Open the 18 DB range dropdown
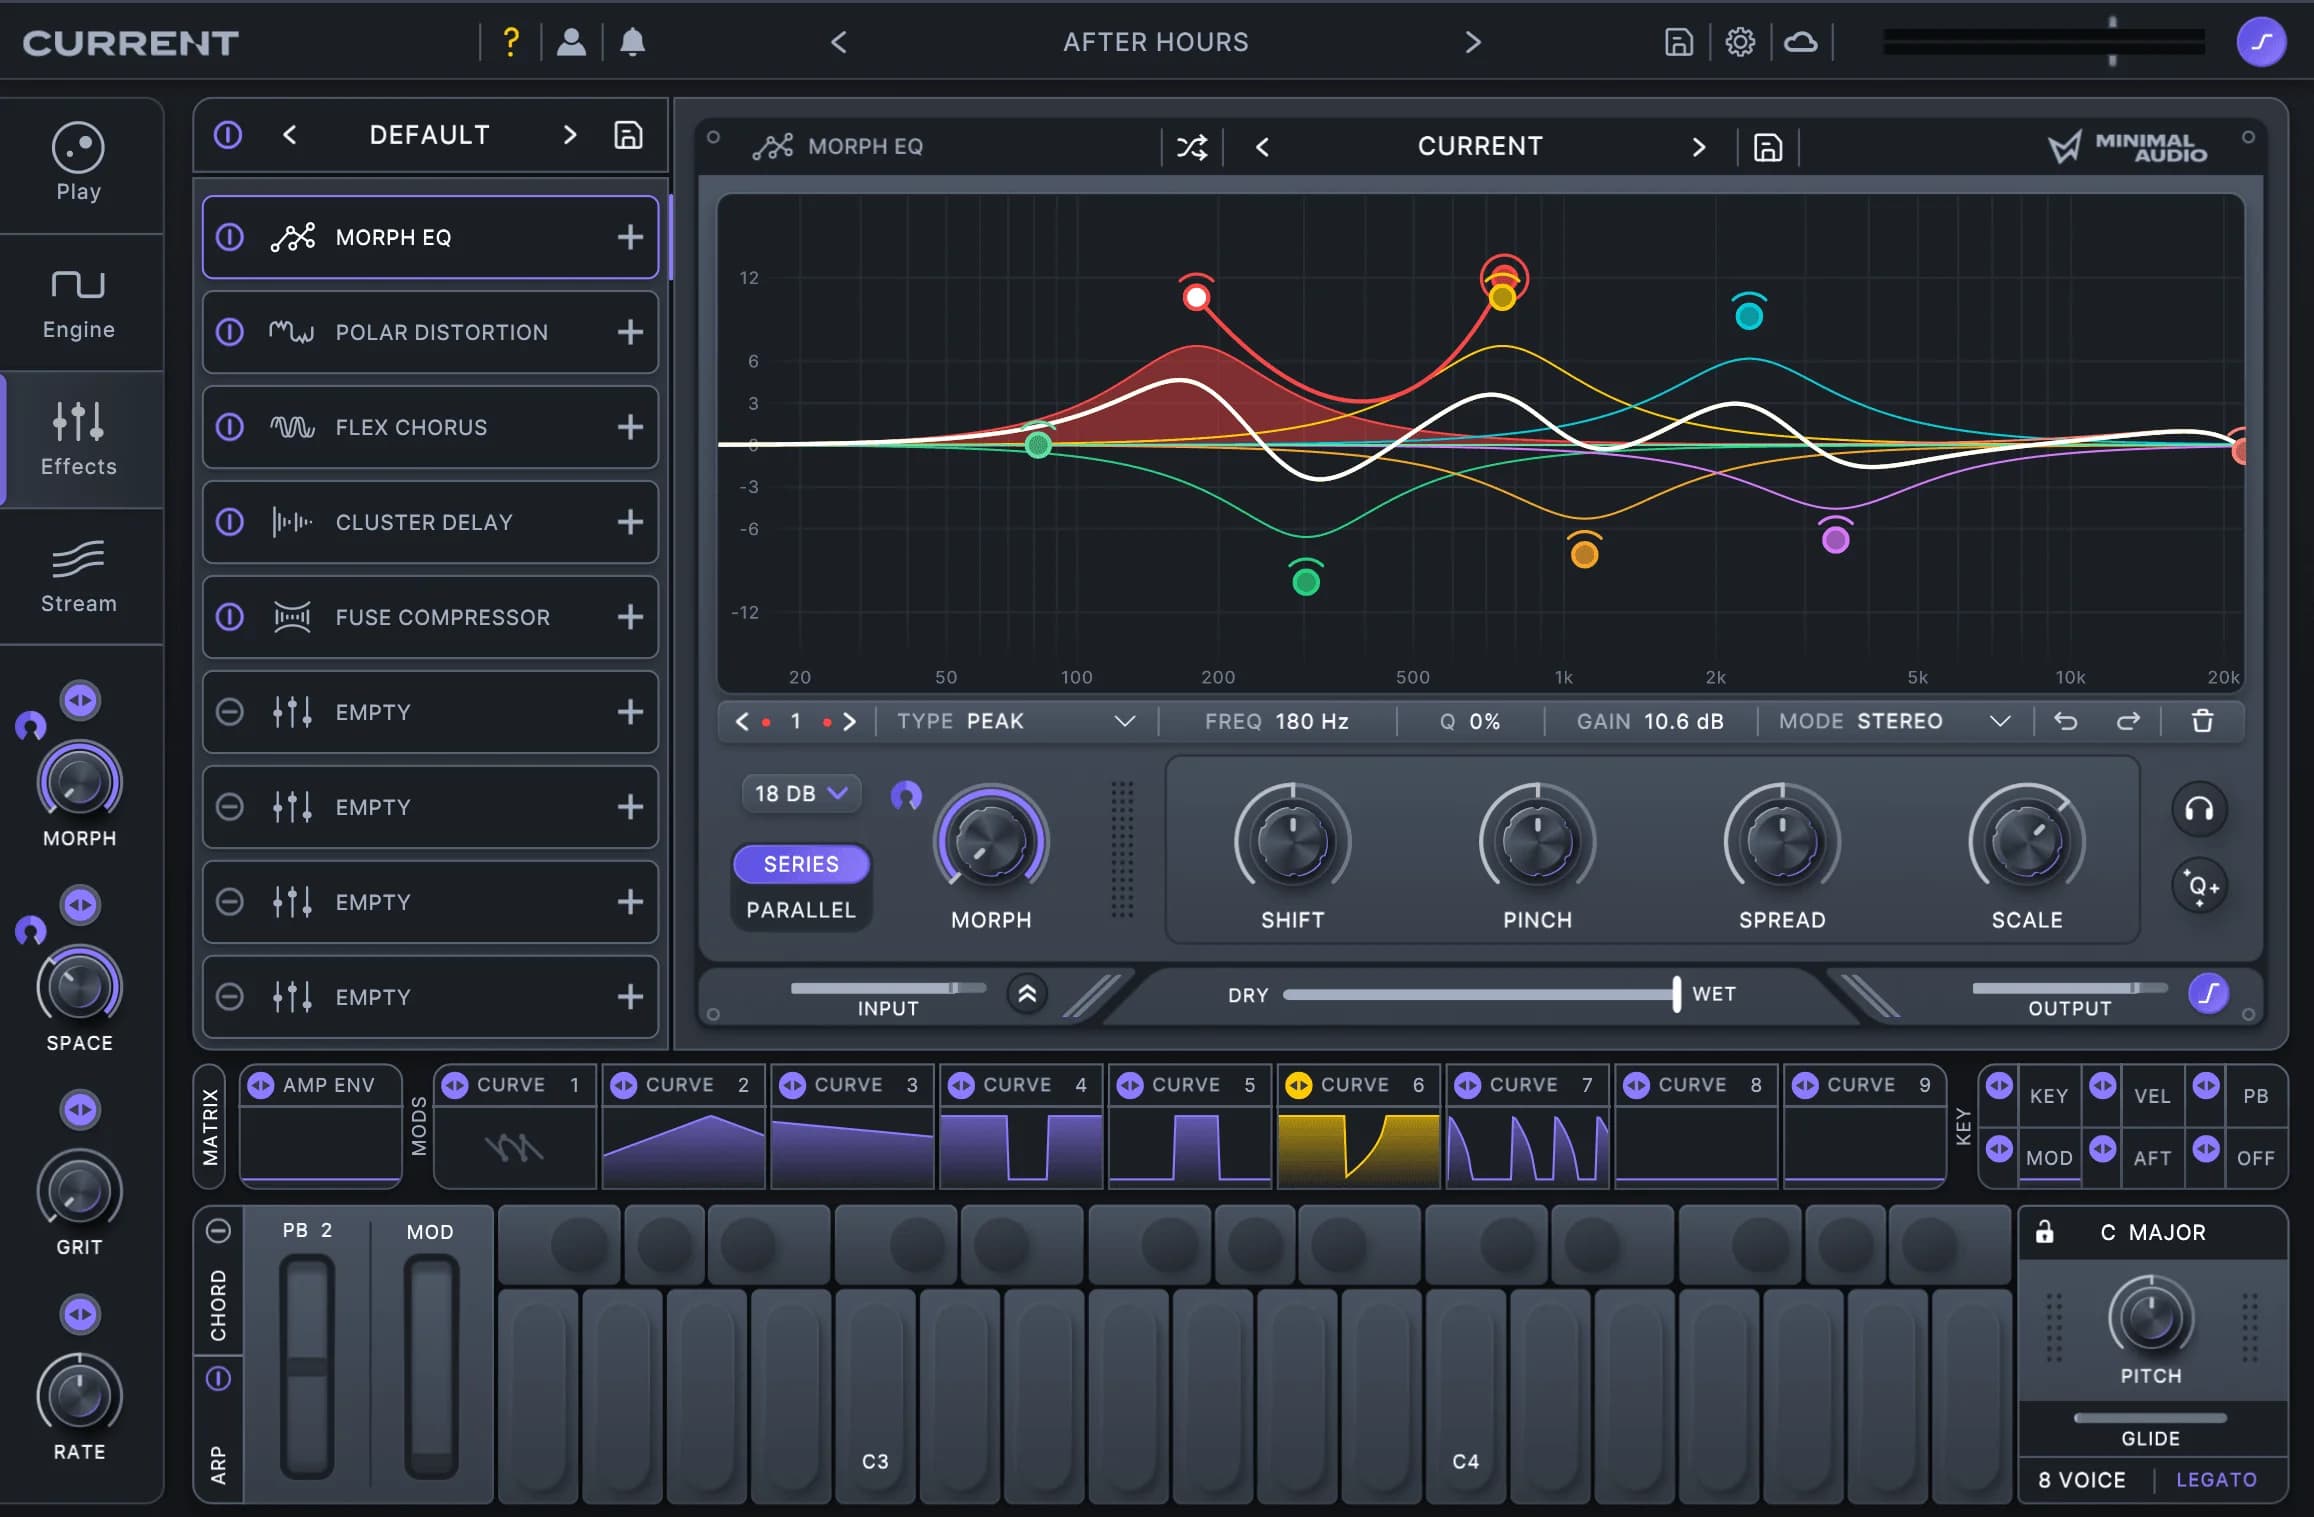This screenshot has height=1517, width=2314. tap(801, 793)
